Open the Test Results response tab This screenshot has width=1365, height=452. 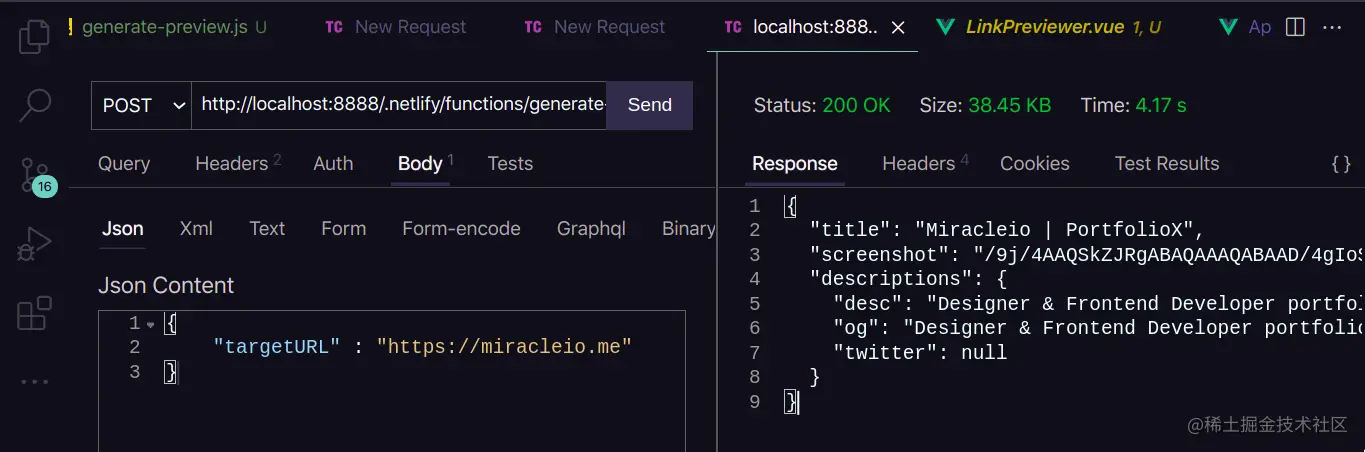coord(1166,164)
